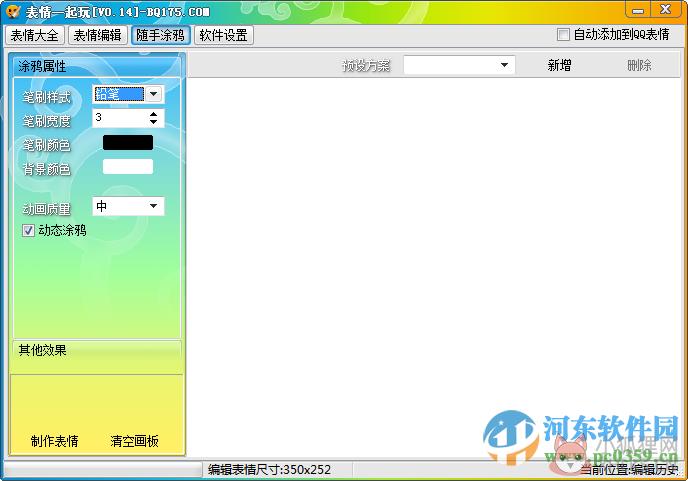Click the 编辑表情尺寸:350x252 status text
Image resolution: width=688 pixels, height=481 pixels.
click(x=269, y=470)
